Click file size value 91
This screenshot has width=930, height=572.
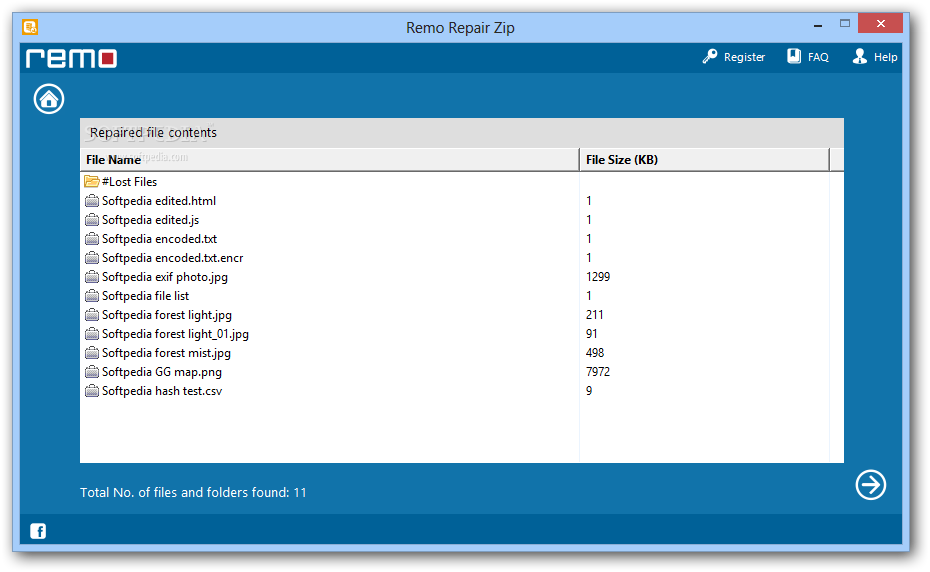[591, 334]
